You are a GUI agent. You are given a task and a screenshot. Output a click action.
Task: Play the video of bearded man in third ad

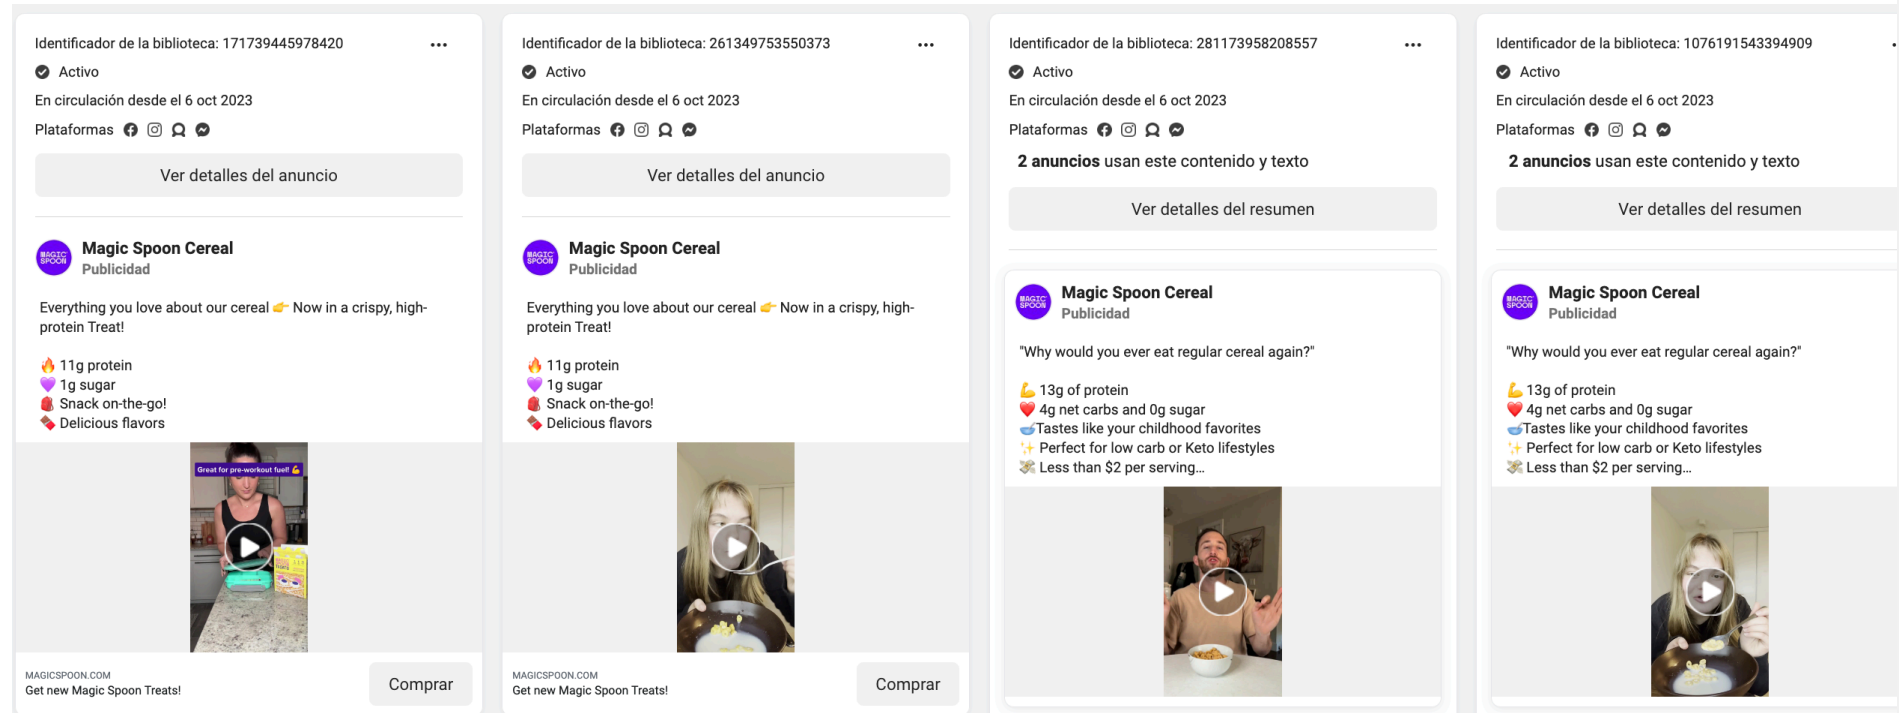[1223, 591]
